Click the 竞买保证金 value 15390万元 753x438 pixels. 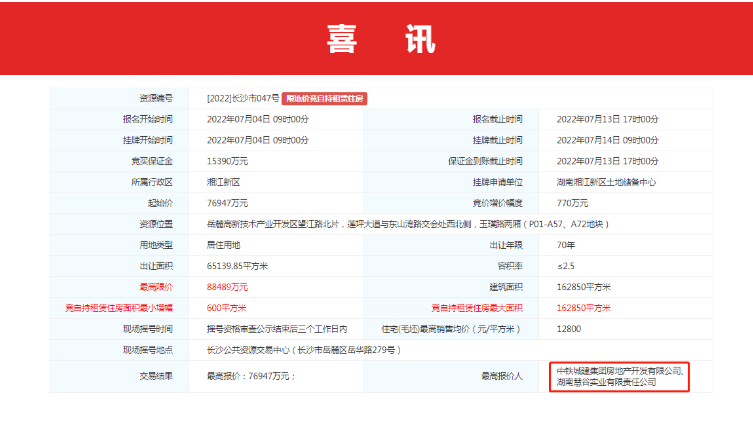click(x=228, y=161)
